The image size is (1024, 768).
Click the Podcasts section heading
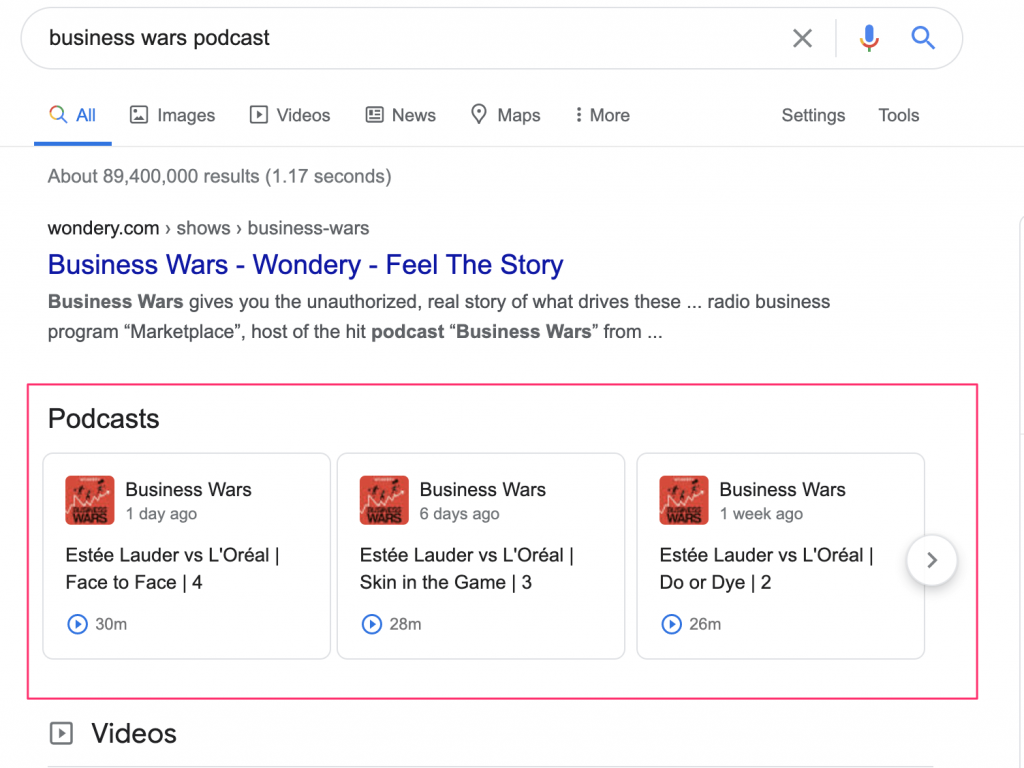(104, 419)
